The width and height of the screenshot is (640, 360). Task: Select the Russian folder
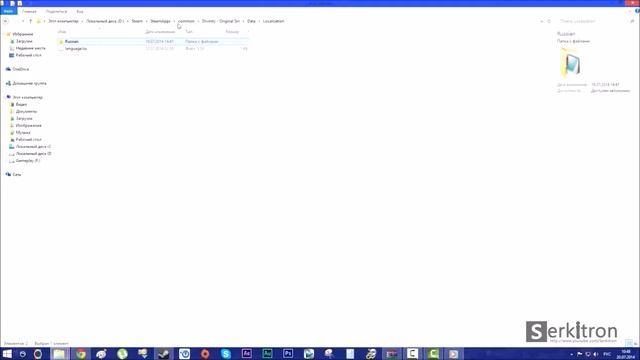click(x=153, y=41)
